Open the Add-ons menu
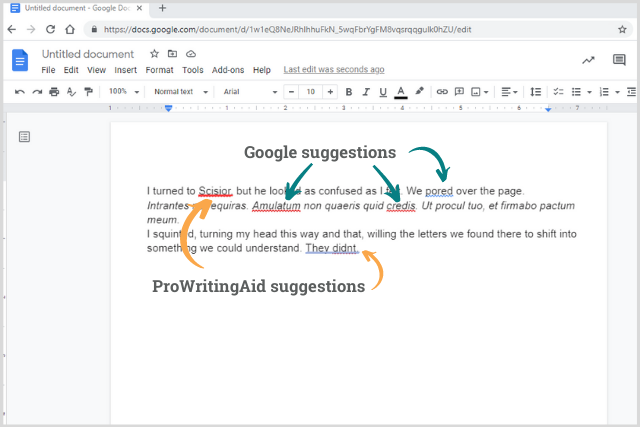Image resolution: width=640 pixels, height=427 pixels. [228, 70]
